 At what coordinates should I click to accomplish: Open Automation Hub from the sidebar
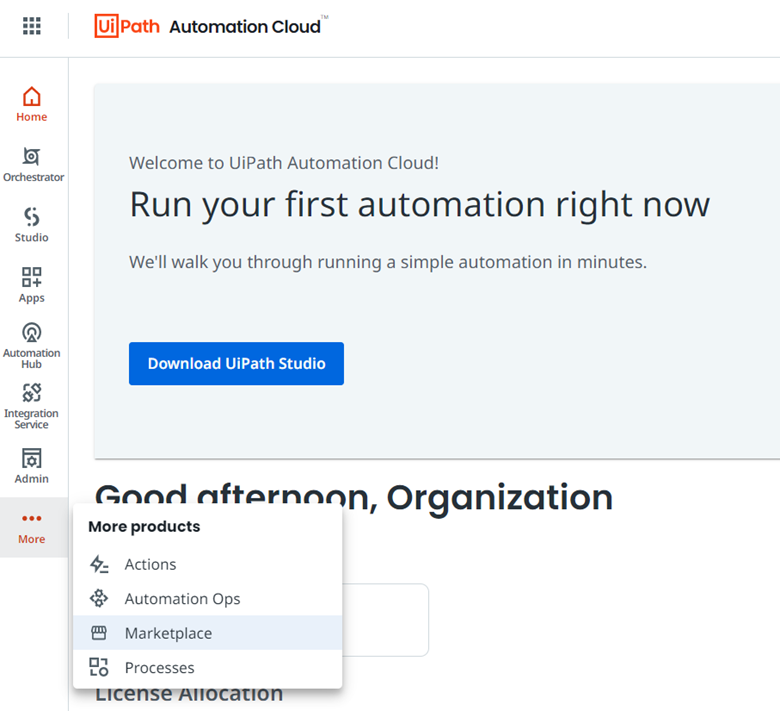[32, 346]
